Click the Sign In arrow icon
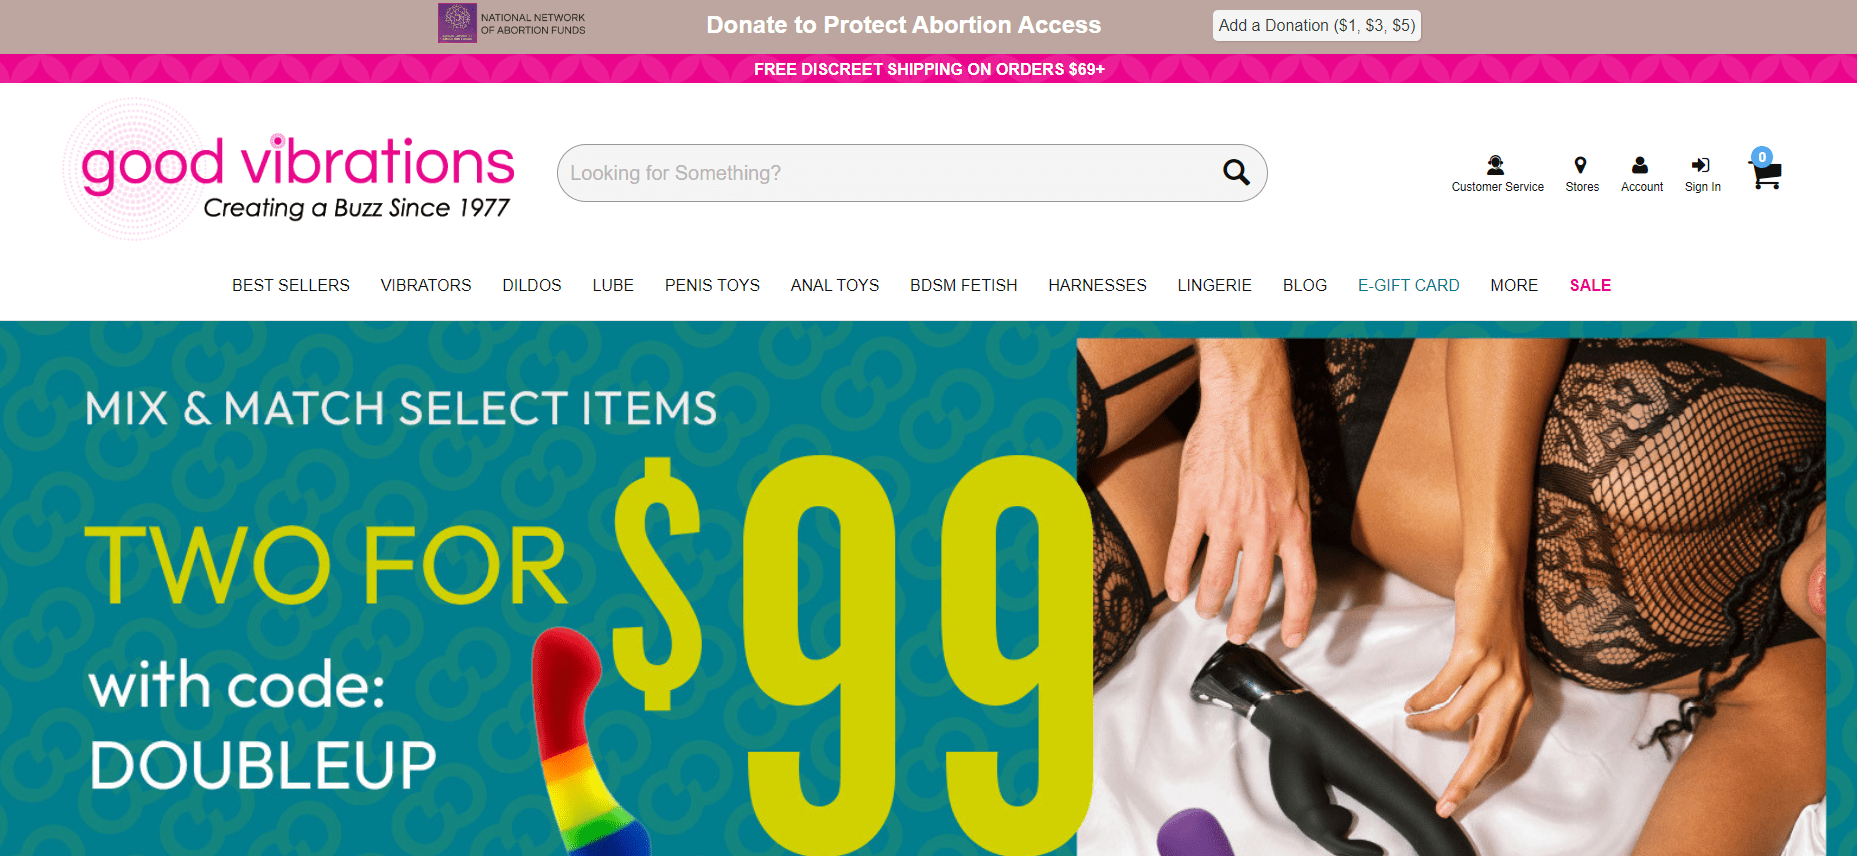Screen dimensions: 1857x856 (1700, 165)
